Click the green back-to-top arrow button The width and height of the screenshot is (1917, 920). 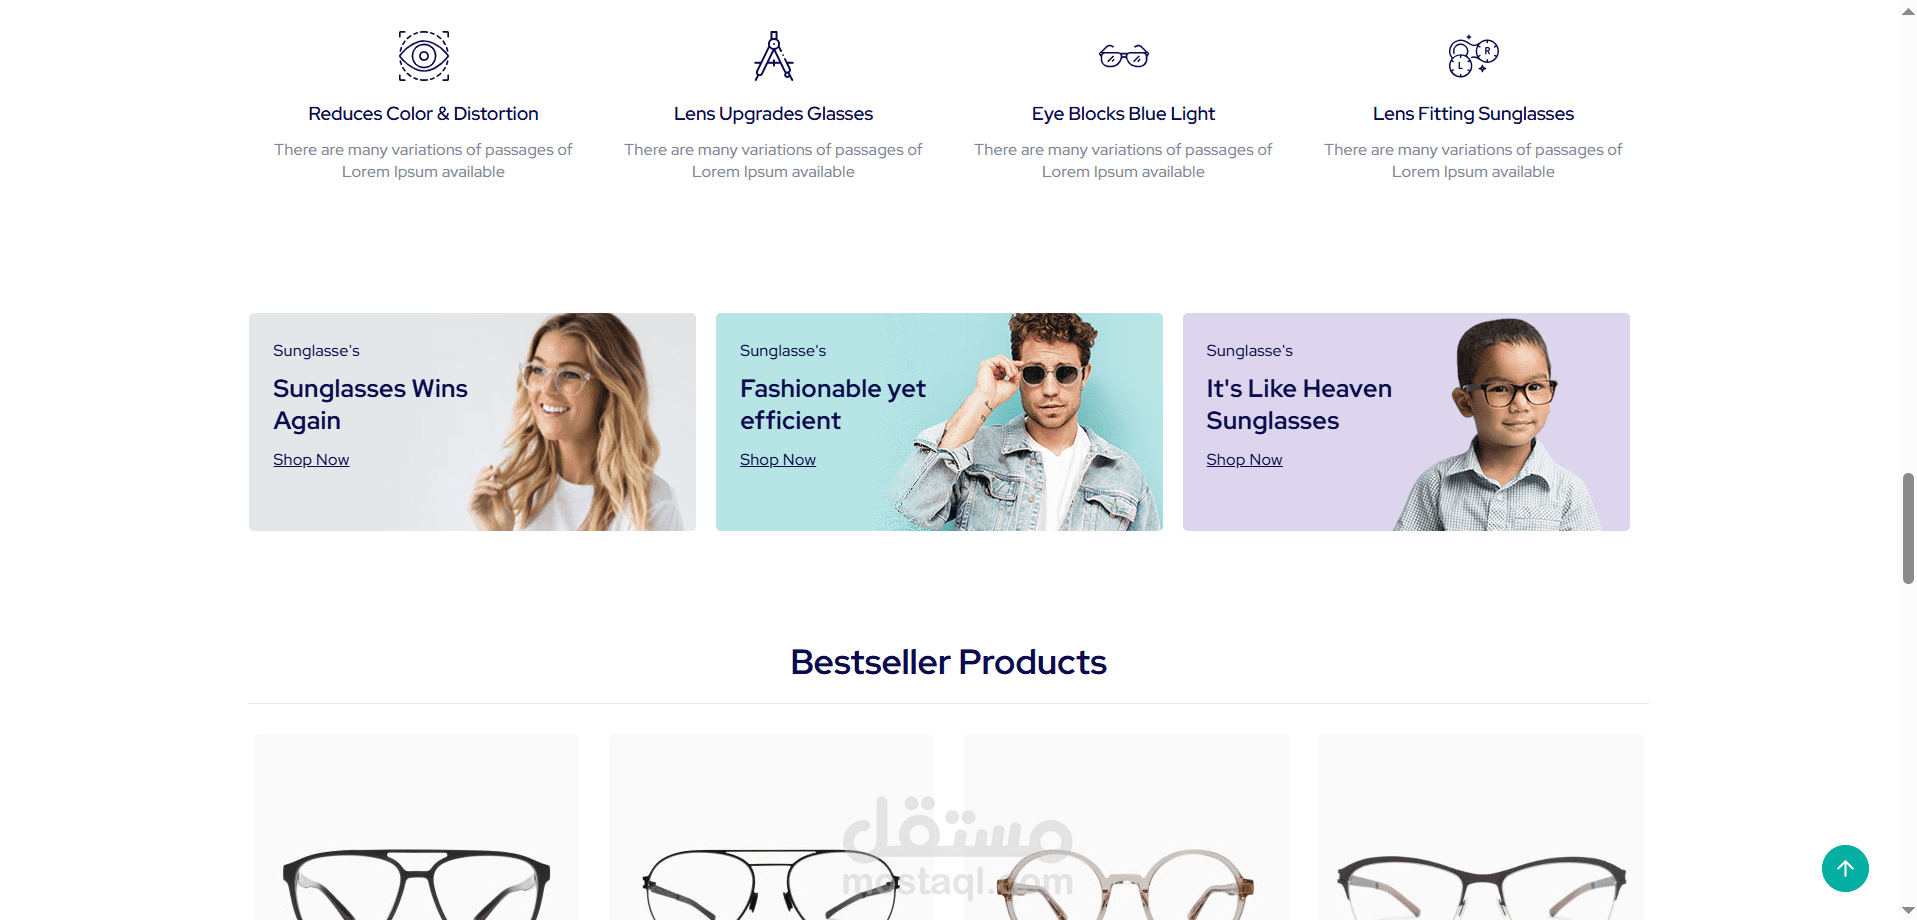coord(1845,868)
